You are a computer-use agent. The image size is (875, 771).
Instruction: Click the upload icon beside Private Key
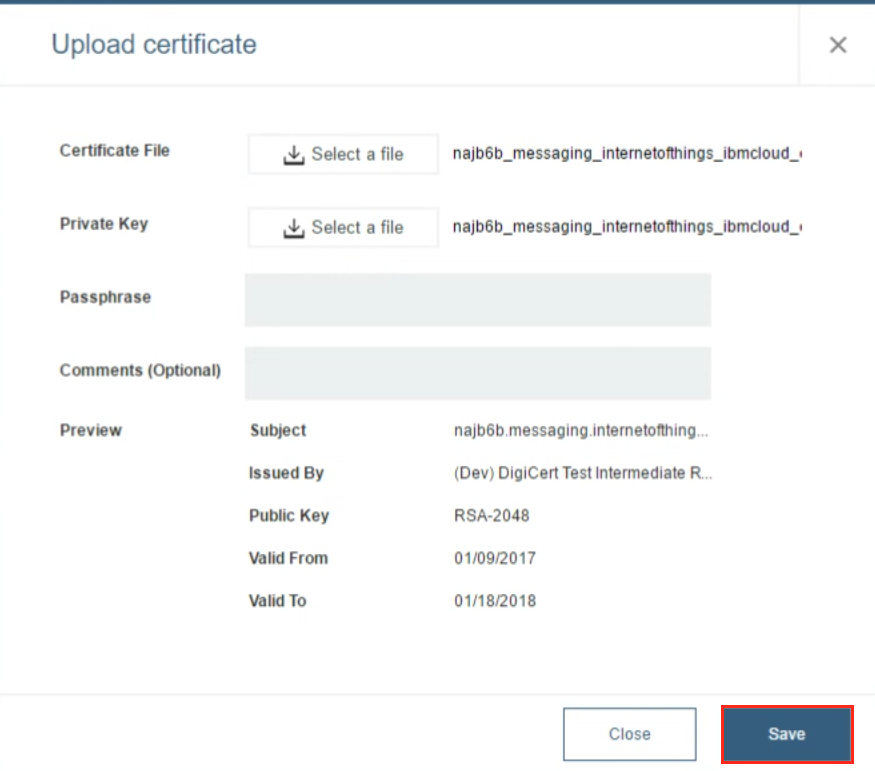tap(294, 228)
